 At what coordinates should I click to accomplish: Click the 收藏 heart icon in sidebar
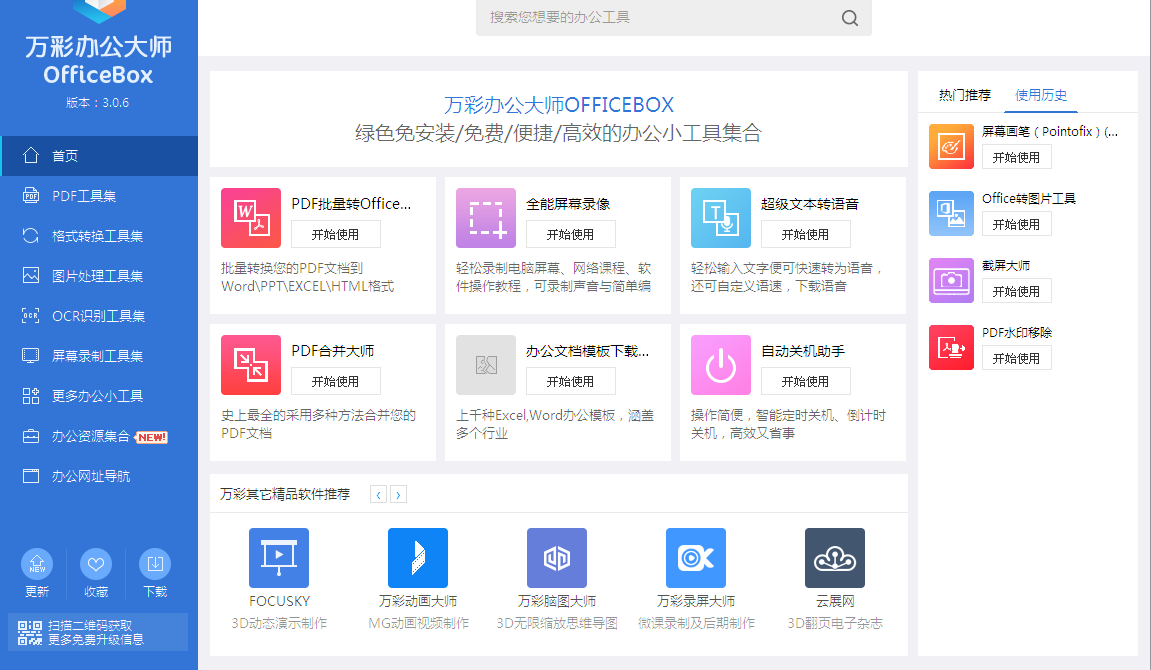point(96,565)
